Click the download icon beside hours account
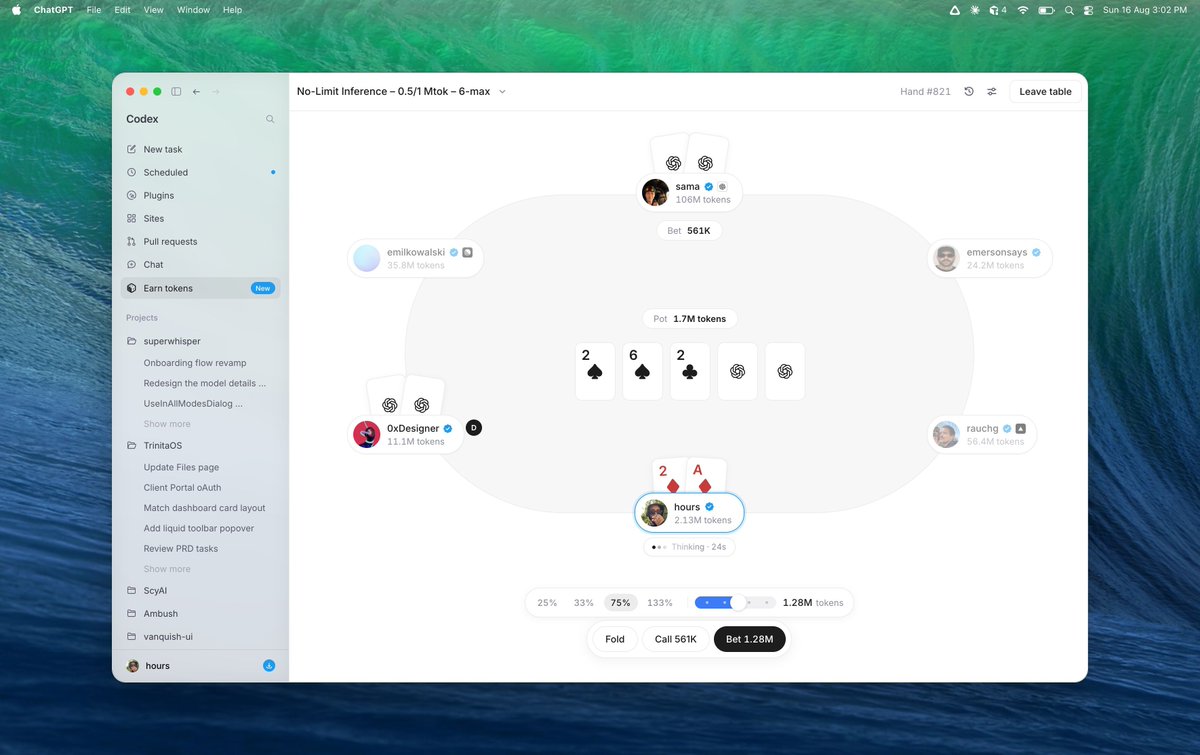Image resolution: width=1200 pixels, height=755 pixels. click(269, 665)
